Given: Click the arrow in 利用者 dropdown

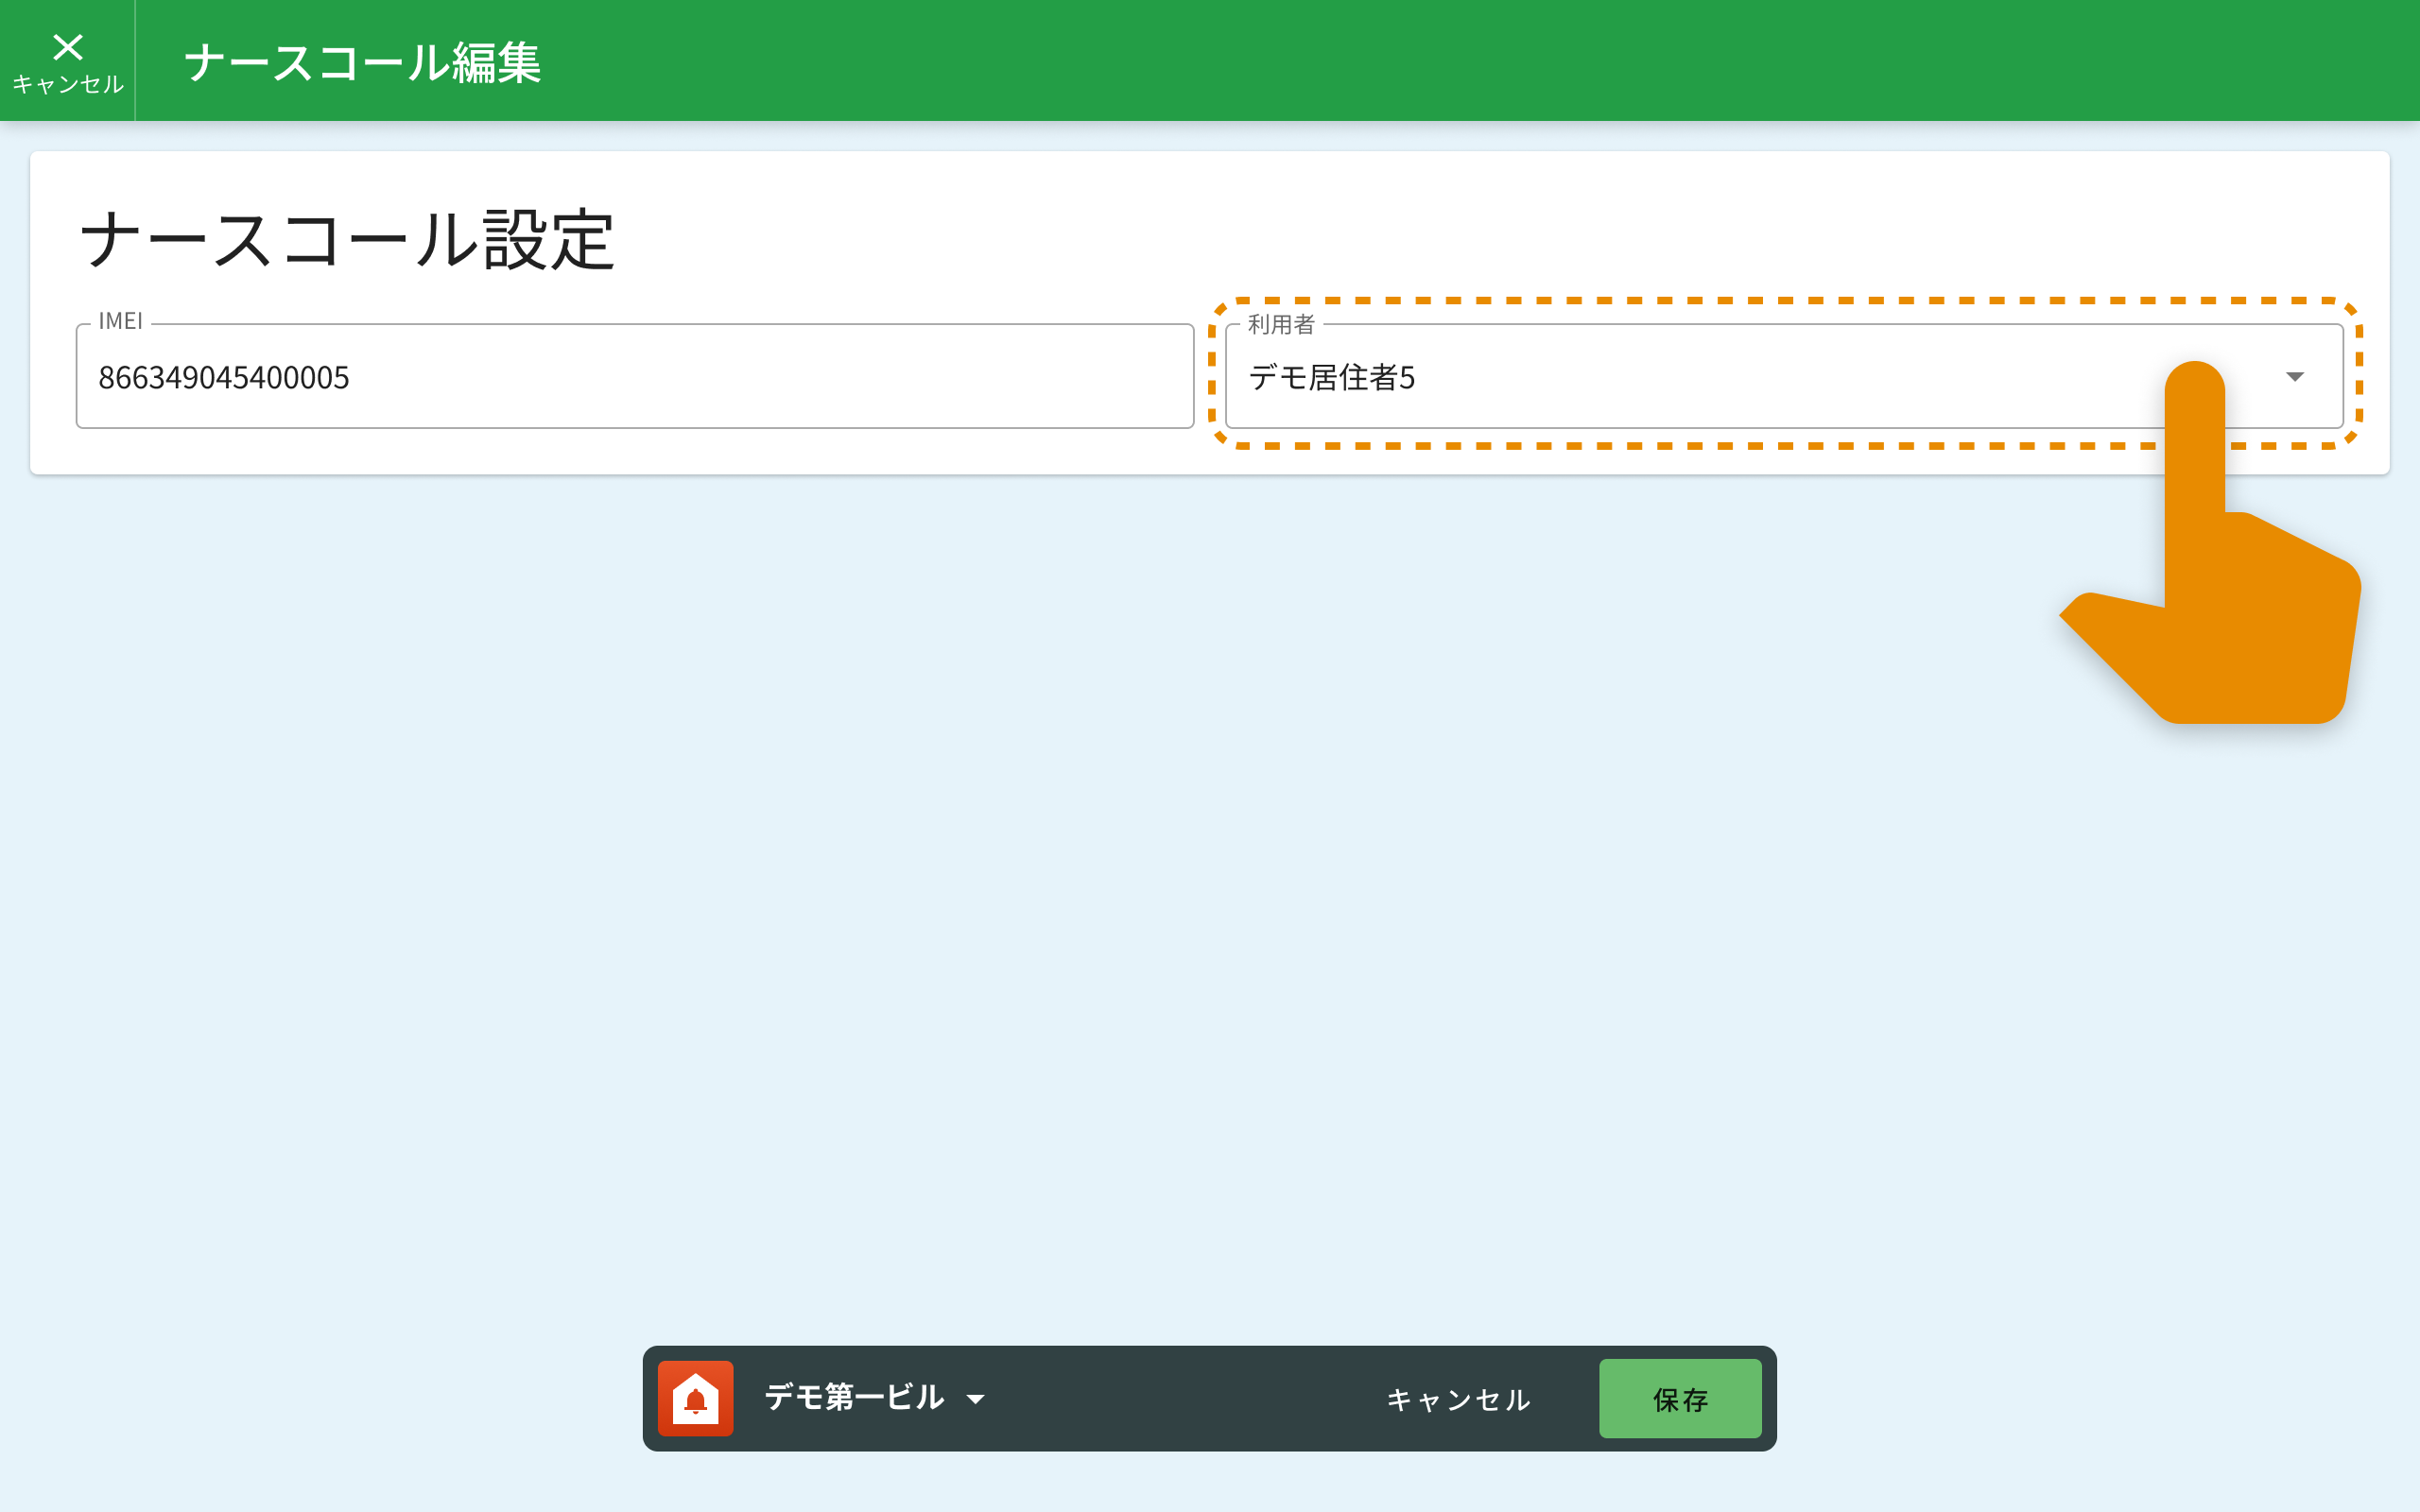Looking at the screenshot, I should 2294,377.
